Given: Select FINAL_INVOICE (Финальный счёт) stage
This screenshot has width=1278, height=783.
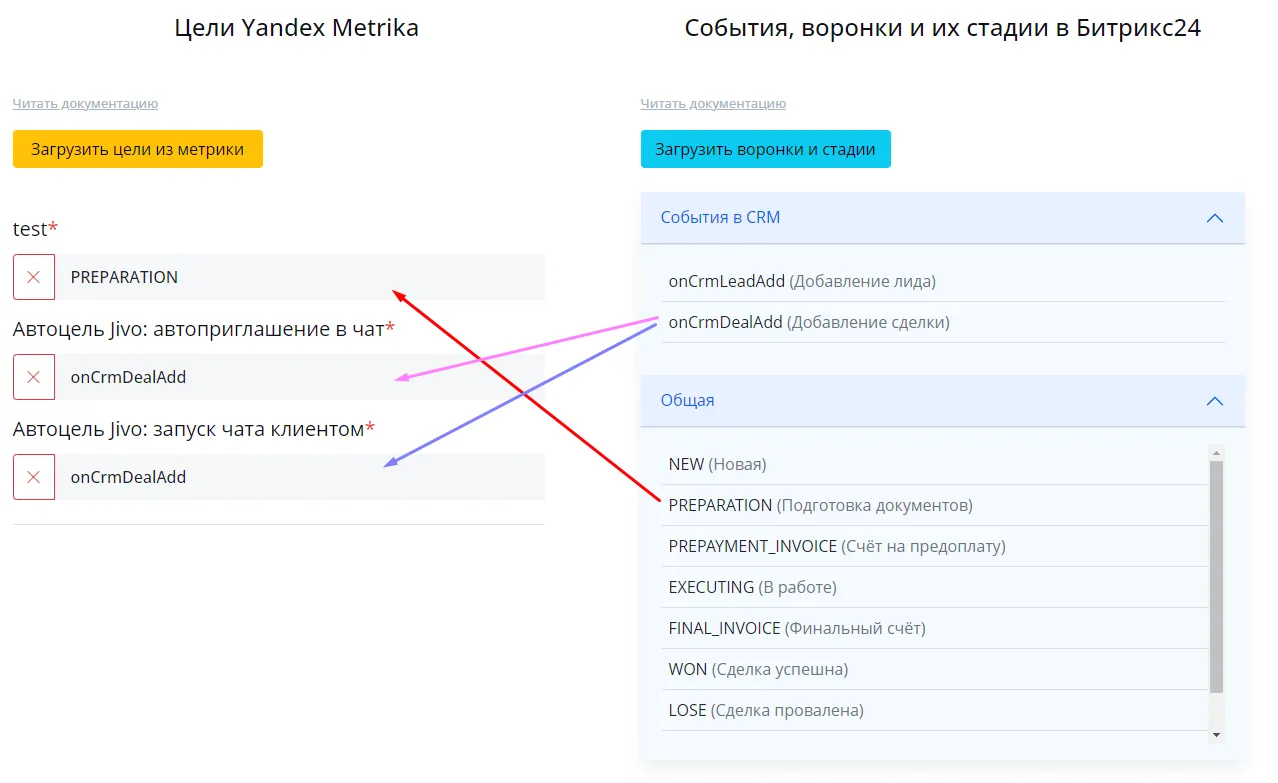Looking at the screenshot, I should click(934, 628).
